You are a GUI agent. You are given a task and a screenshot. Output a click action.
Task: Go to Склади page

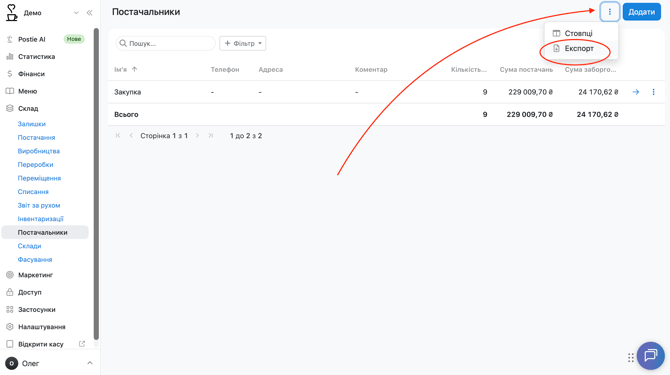click(29, 246)
